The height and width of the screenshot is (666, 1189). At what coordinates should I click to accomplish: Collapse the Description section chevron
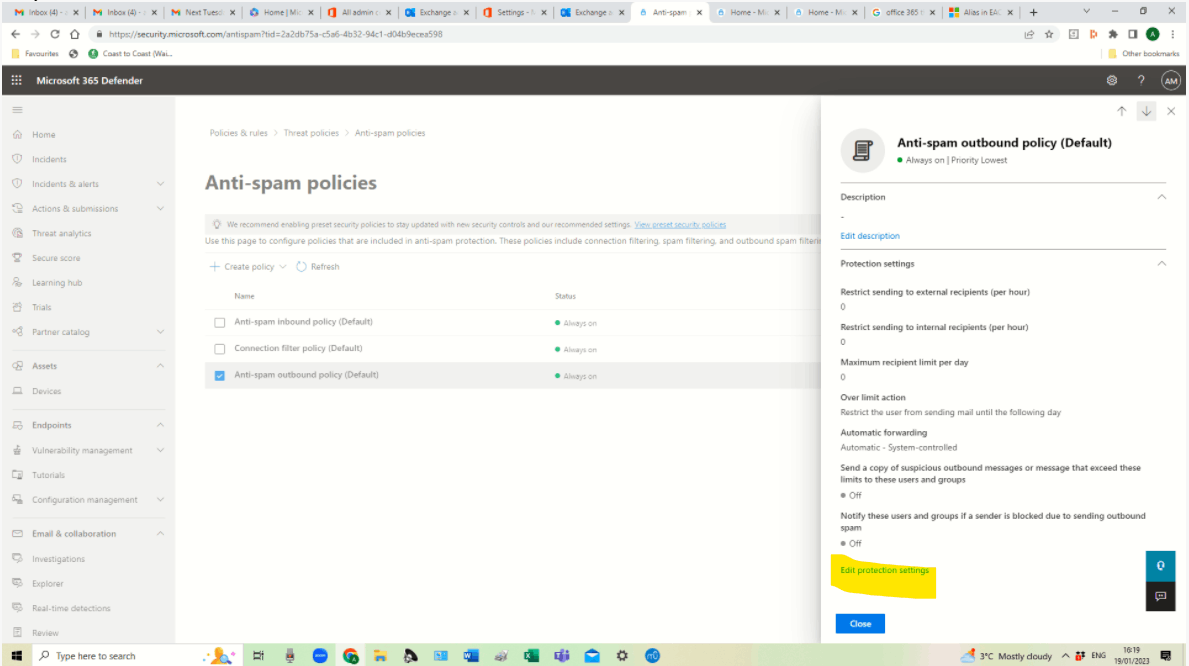coord(1161,197)
